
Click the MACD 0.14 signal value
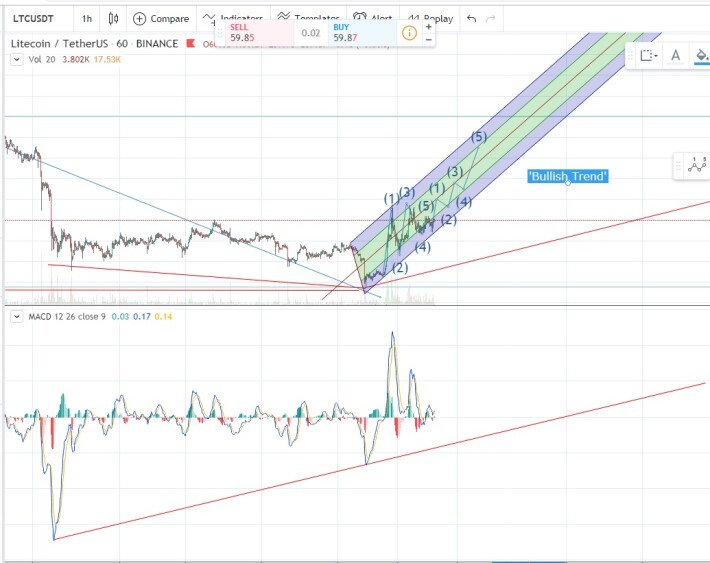coord(163,317)
